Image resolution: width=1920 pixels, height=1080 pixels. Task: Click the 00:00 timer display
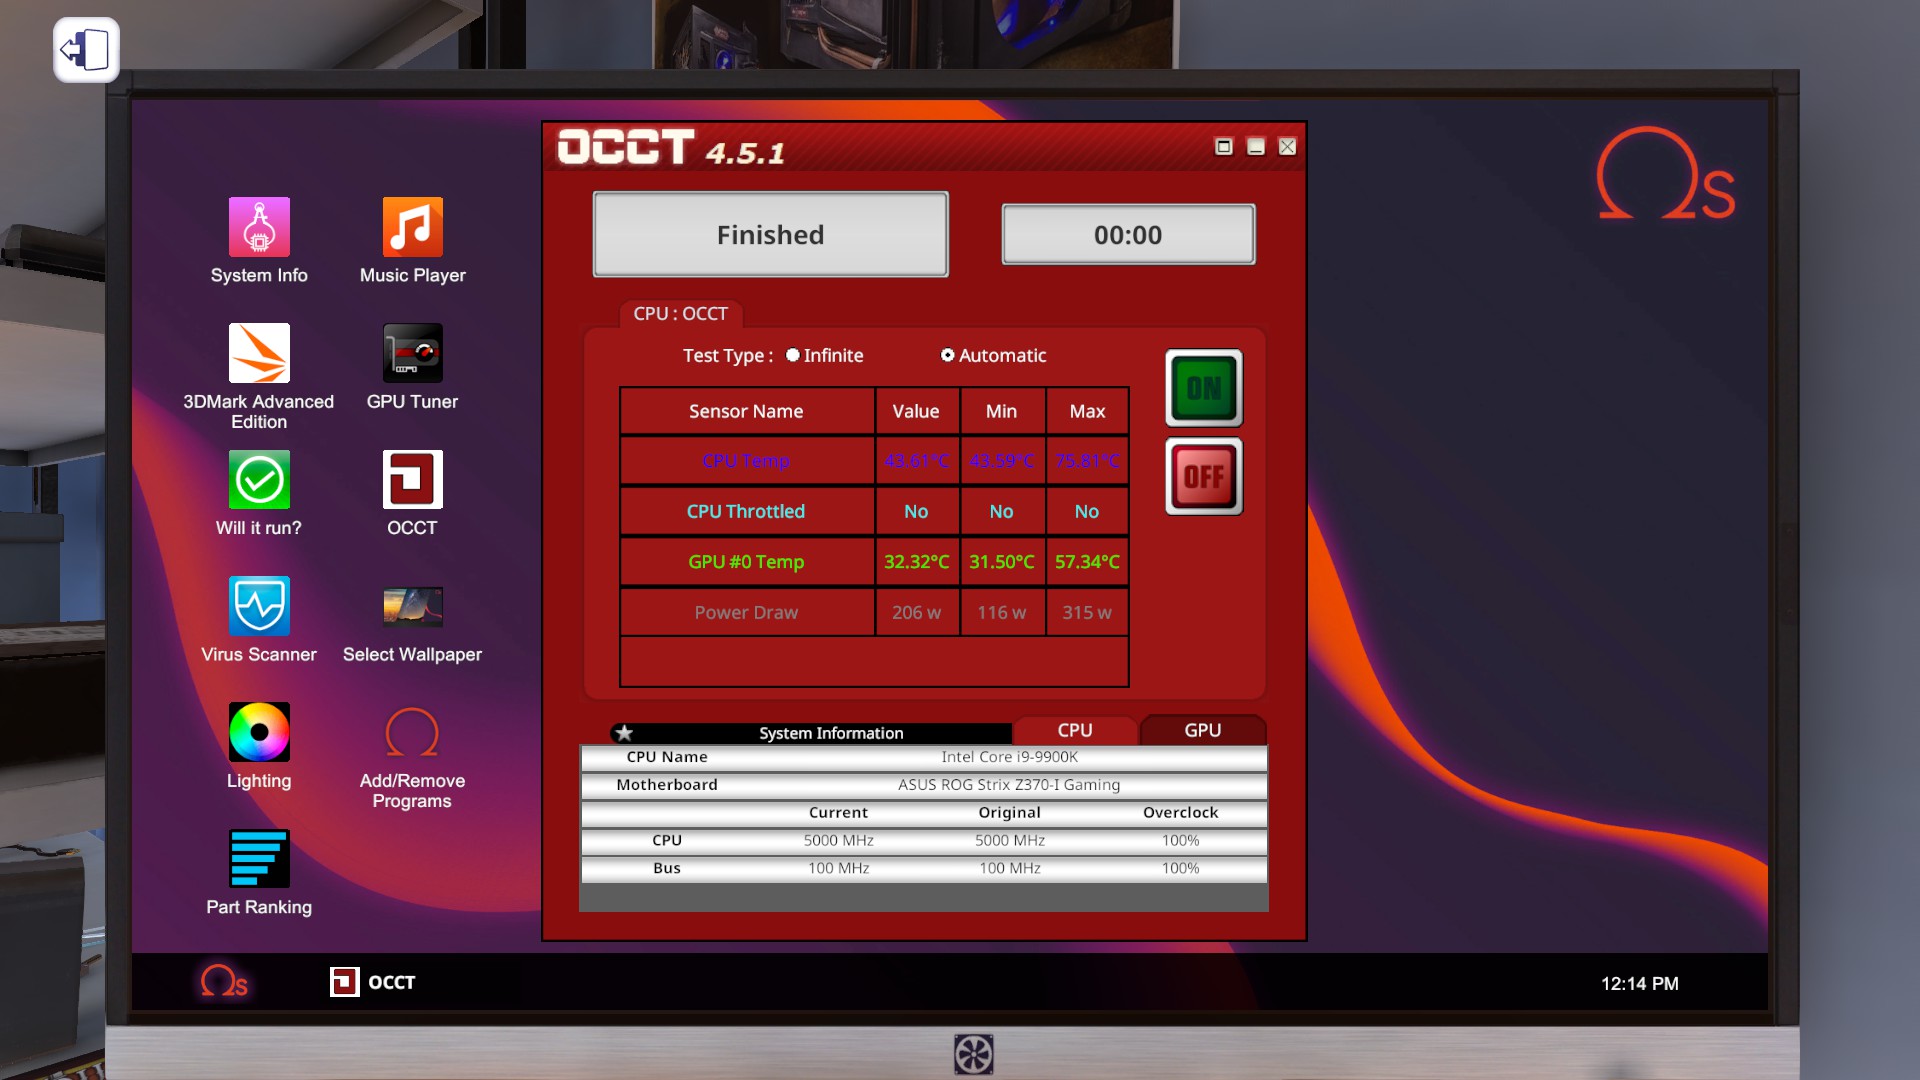(x=1128, y=235)
